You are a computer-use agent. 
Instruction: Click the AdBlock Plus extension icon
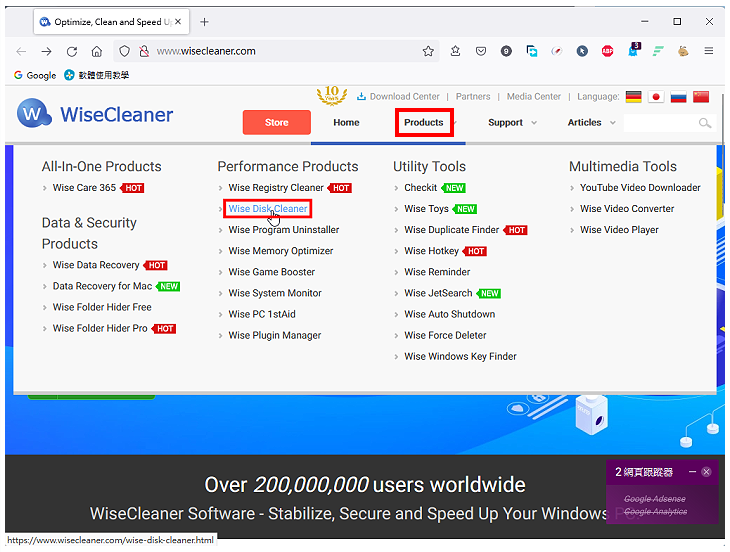[607, 51]
